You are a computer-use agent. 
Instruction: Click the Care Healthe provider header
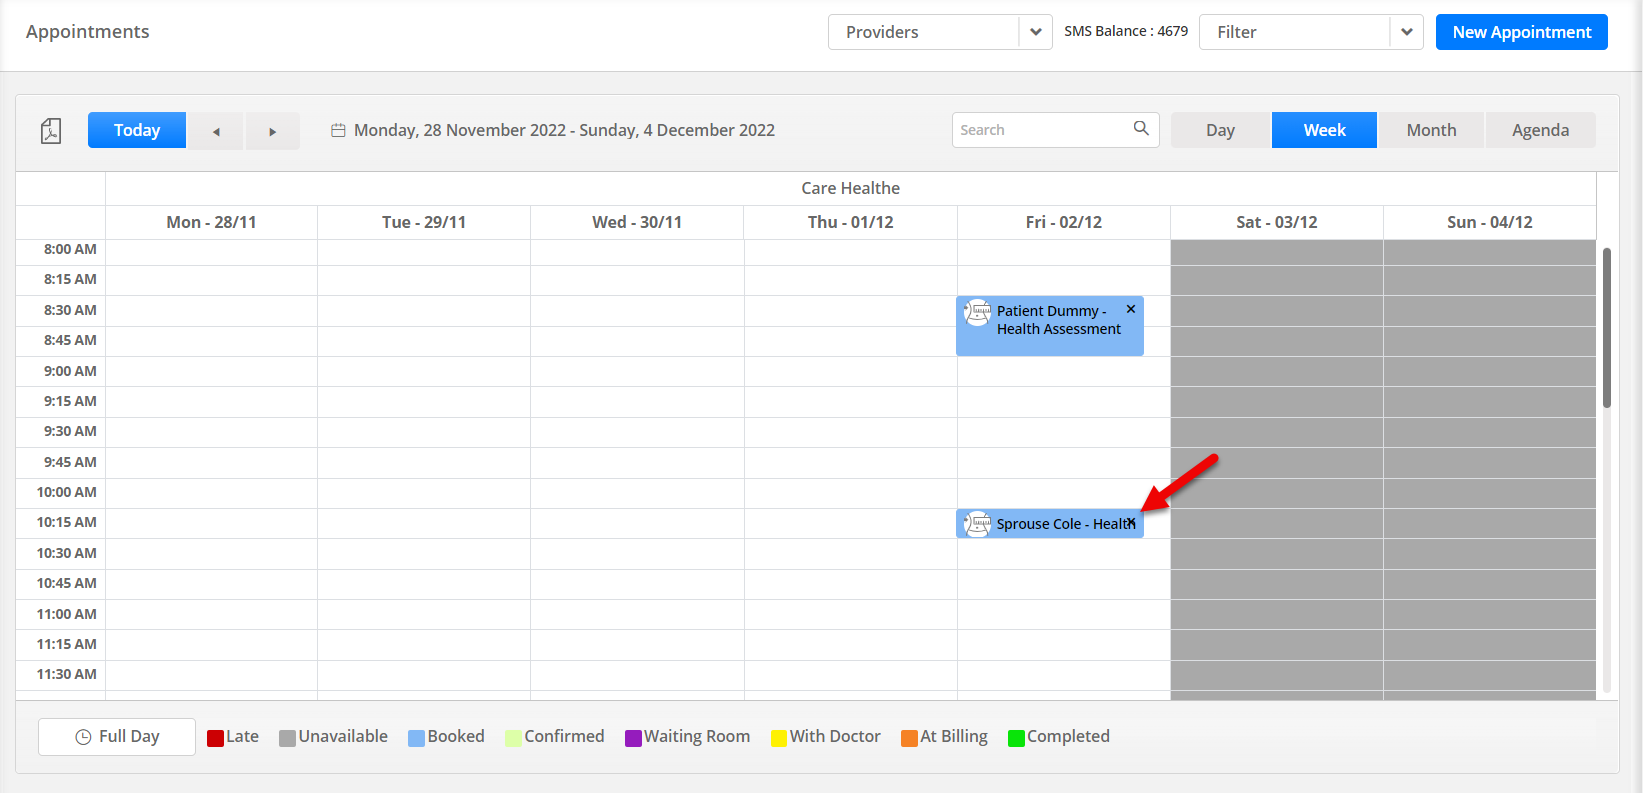[851, 188]
